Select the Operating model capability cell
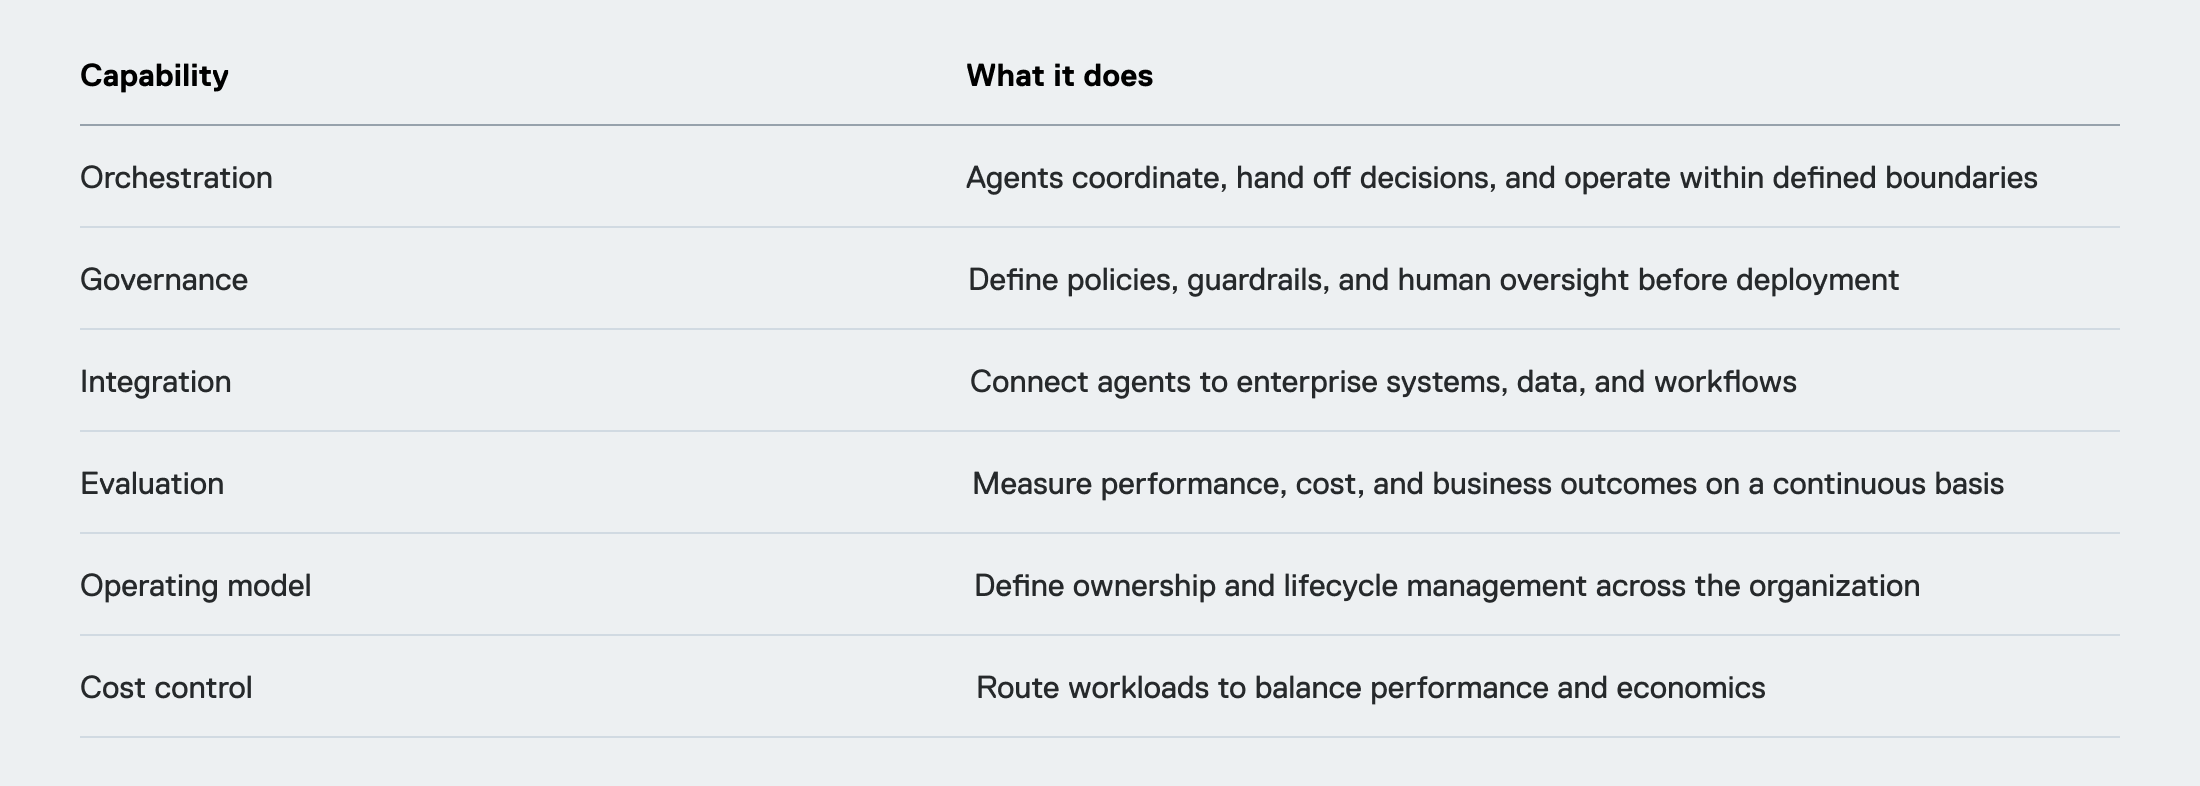Screen dimensions: 2200x786 point(195,586)
